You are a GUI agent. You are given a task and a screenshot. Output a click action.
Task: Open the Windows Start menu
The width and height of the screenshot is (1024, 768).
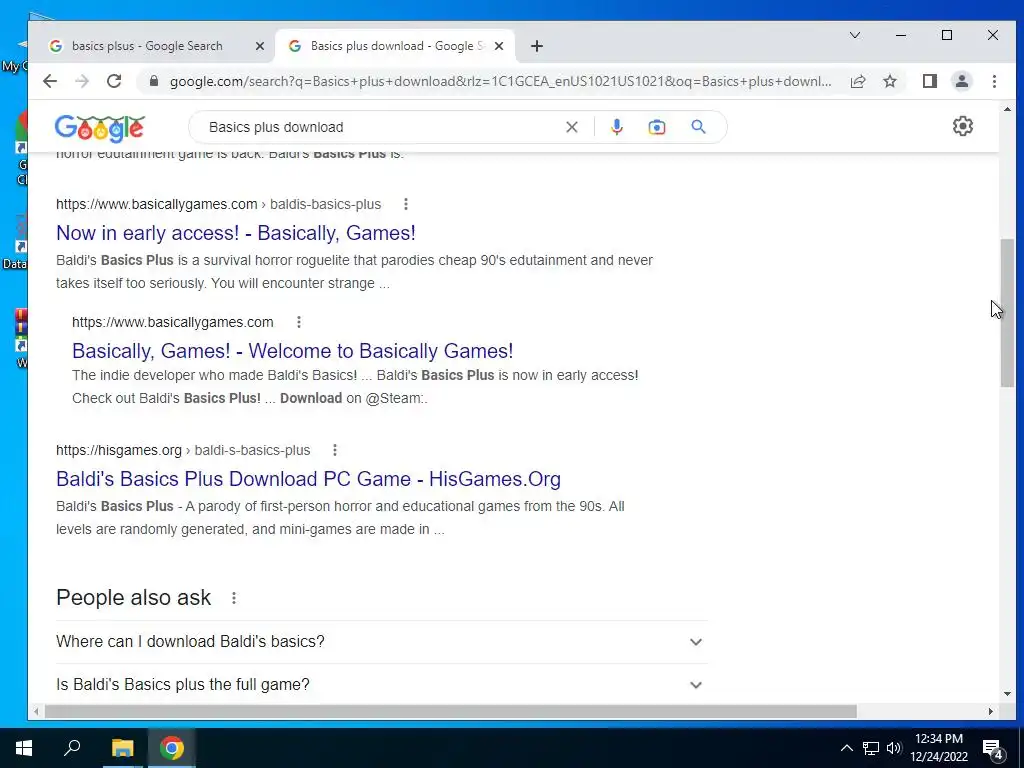tap(24, 748)
